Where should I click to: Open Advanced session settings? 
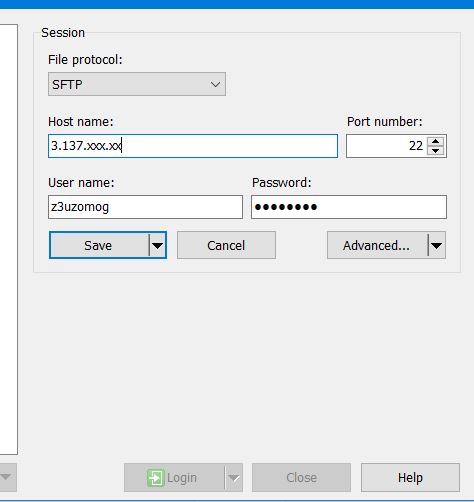pyautogui.click(x=377, y=245)
